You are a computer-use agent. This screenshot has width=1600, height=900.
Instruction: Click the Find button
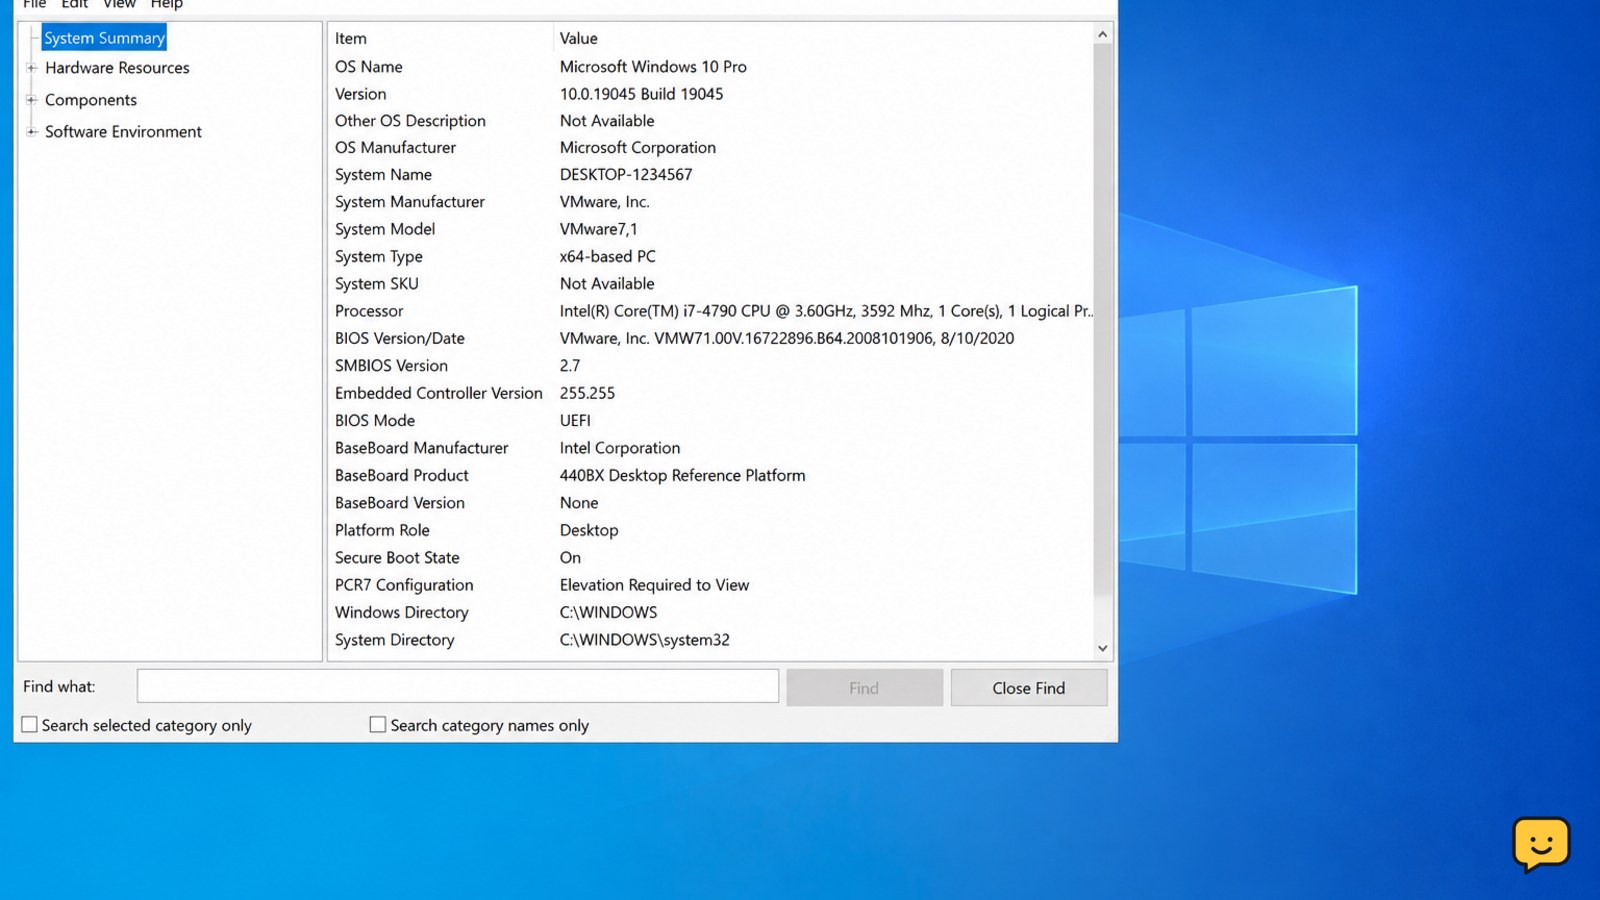coord(864,688)
